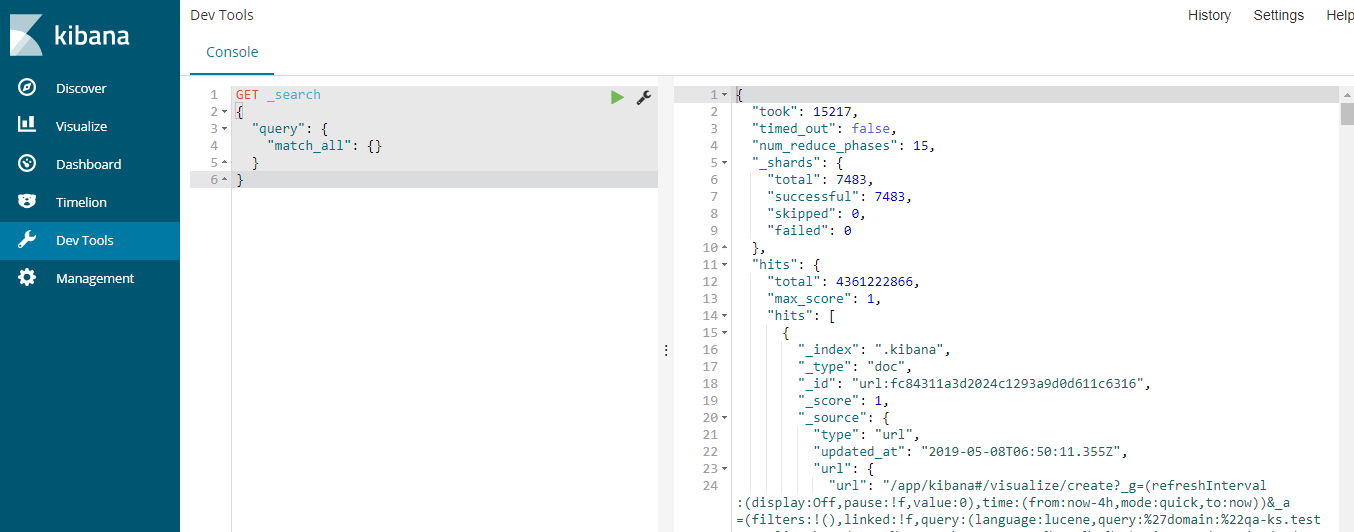Open Discover via the compass icon
Image resolution: width=1354 pixels, height=532 pixels.
click(x=27, y=88)
